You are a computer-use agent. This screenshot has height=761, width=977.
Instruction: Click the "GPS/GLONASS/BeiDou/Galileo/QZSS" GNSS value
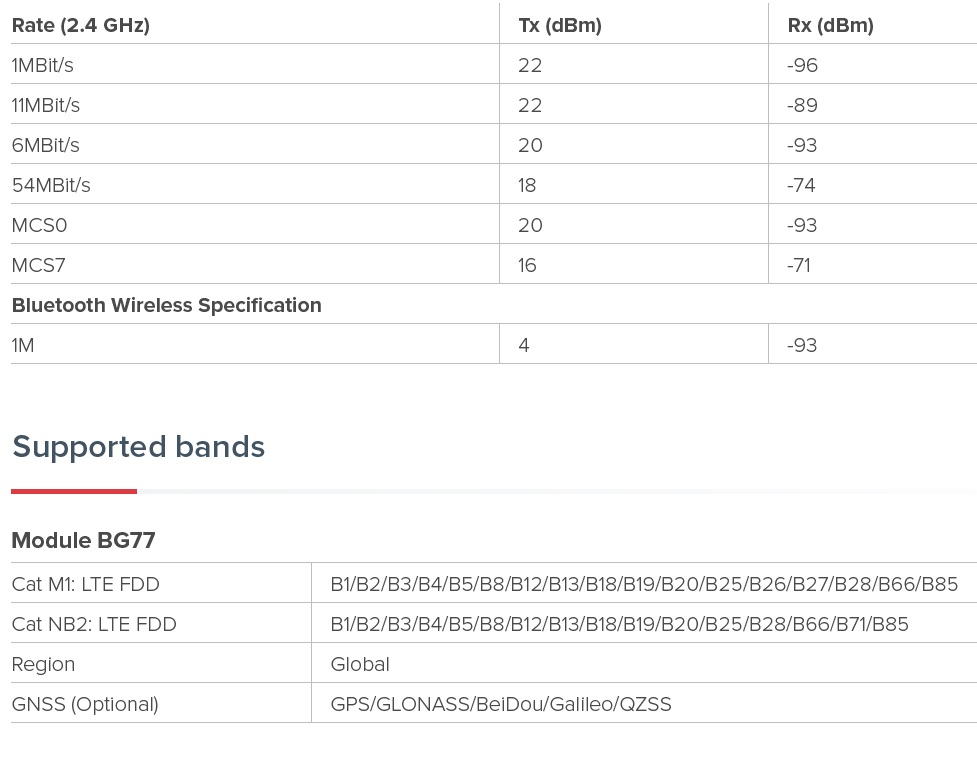pyautogui.click(x=500, y=705)
